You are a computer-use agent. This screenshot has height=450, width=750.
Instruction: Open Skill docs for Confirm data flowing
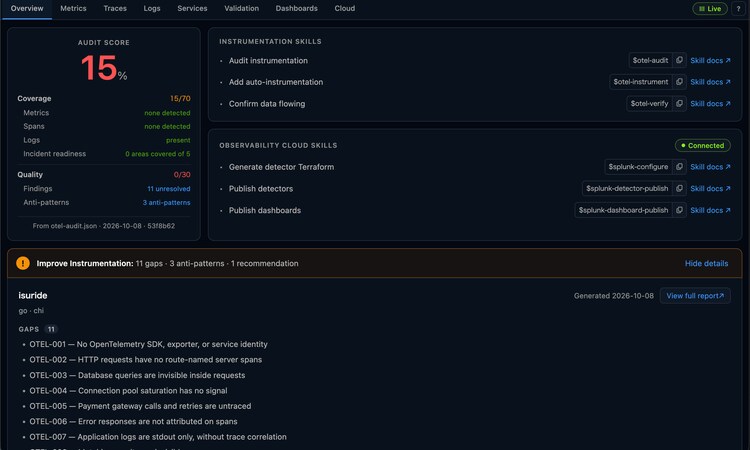click(710, 103)
